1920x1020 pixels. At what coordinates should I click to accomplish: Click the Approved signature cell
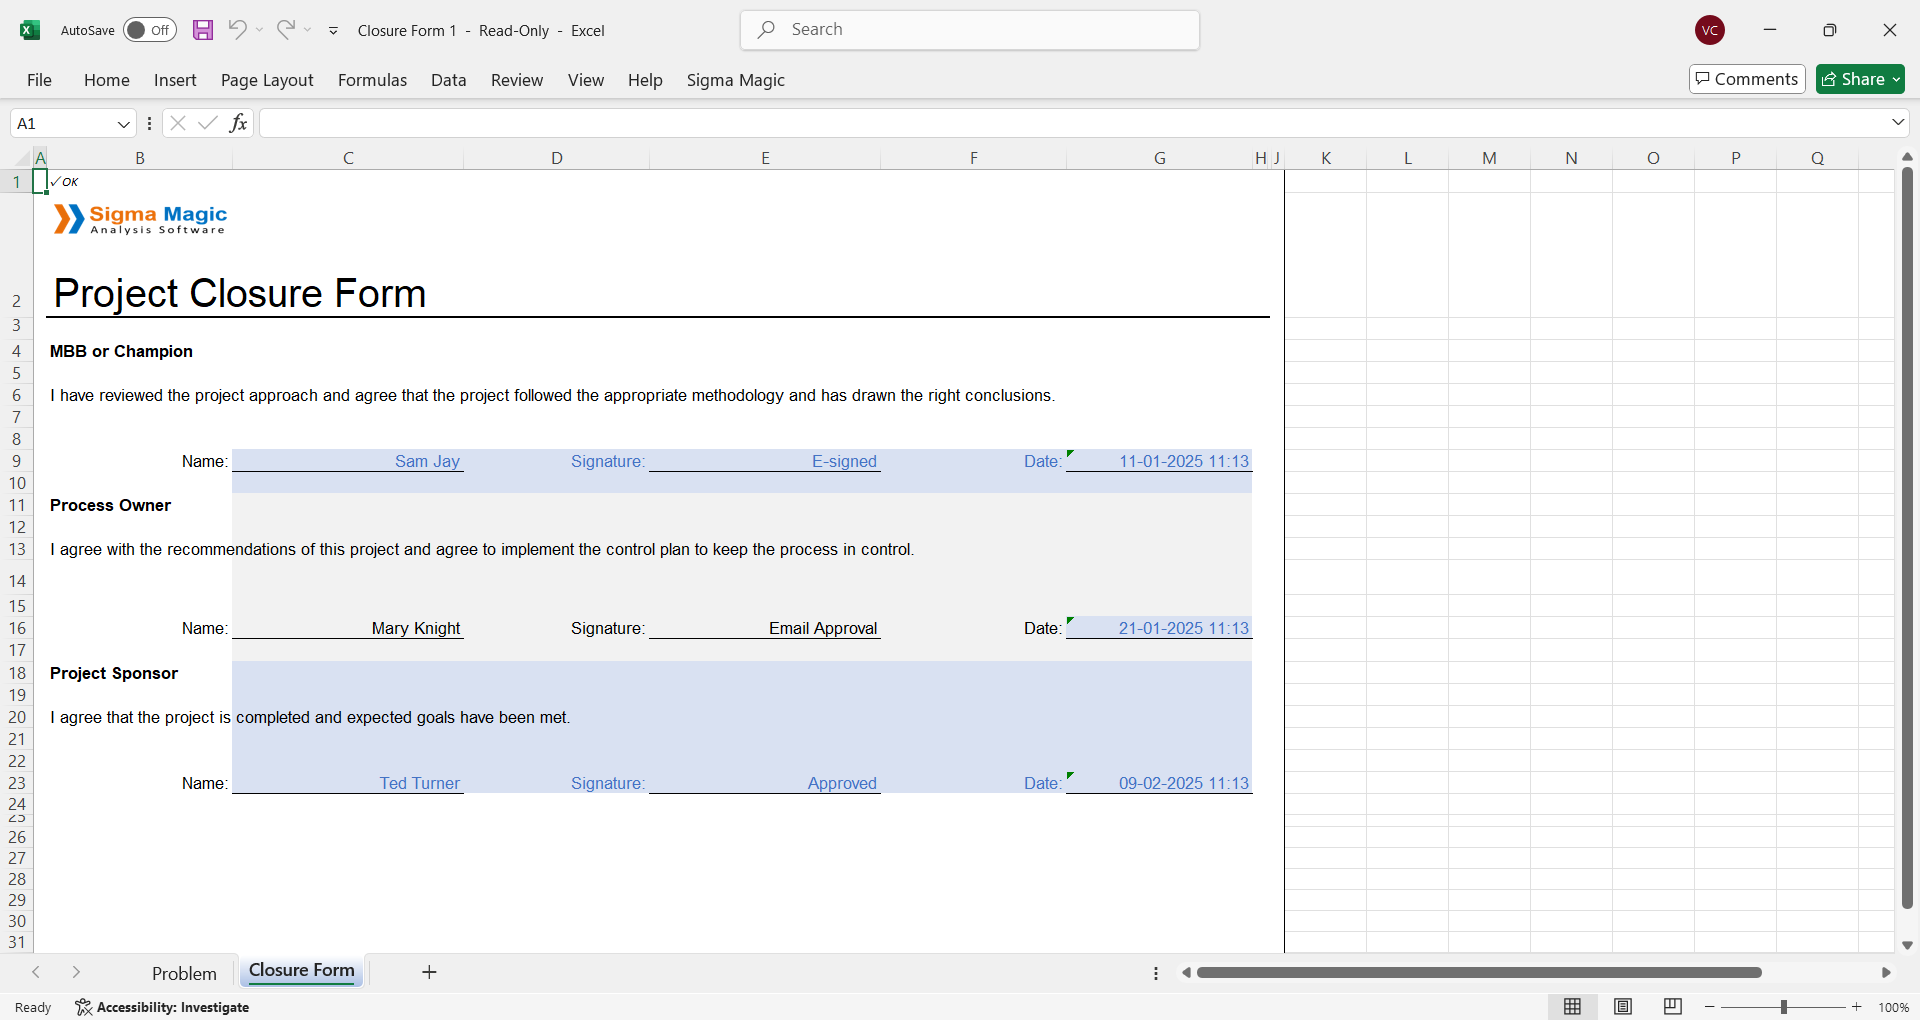click(x=765, y=783)
